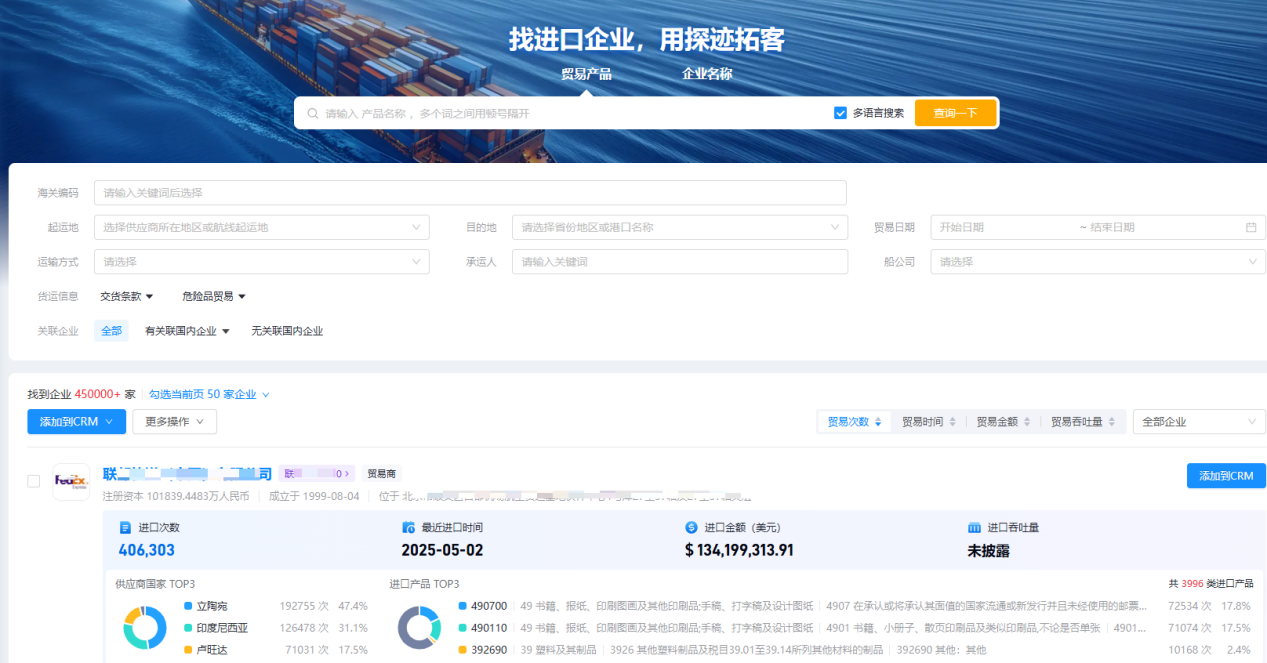
Task: Click the search magnifier icon in search bar
Action: point(313,114)
